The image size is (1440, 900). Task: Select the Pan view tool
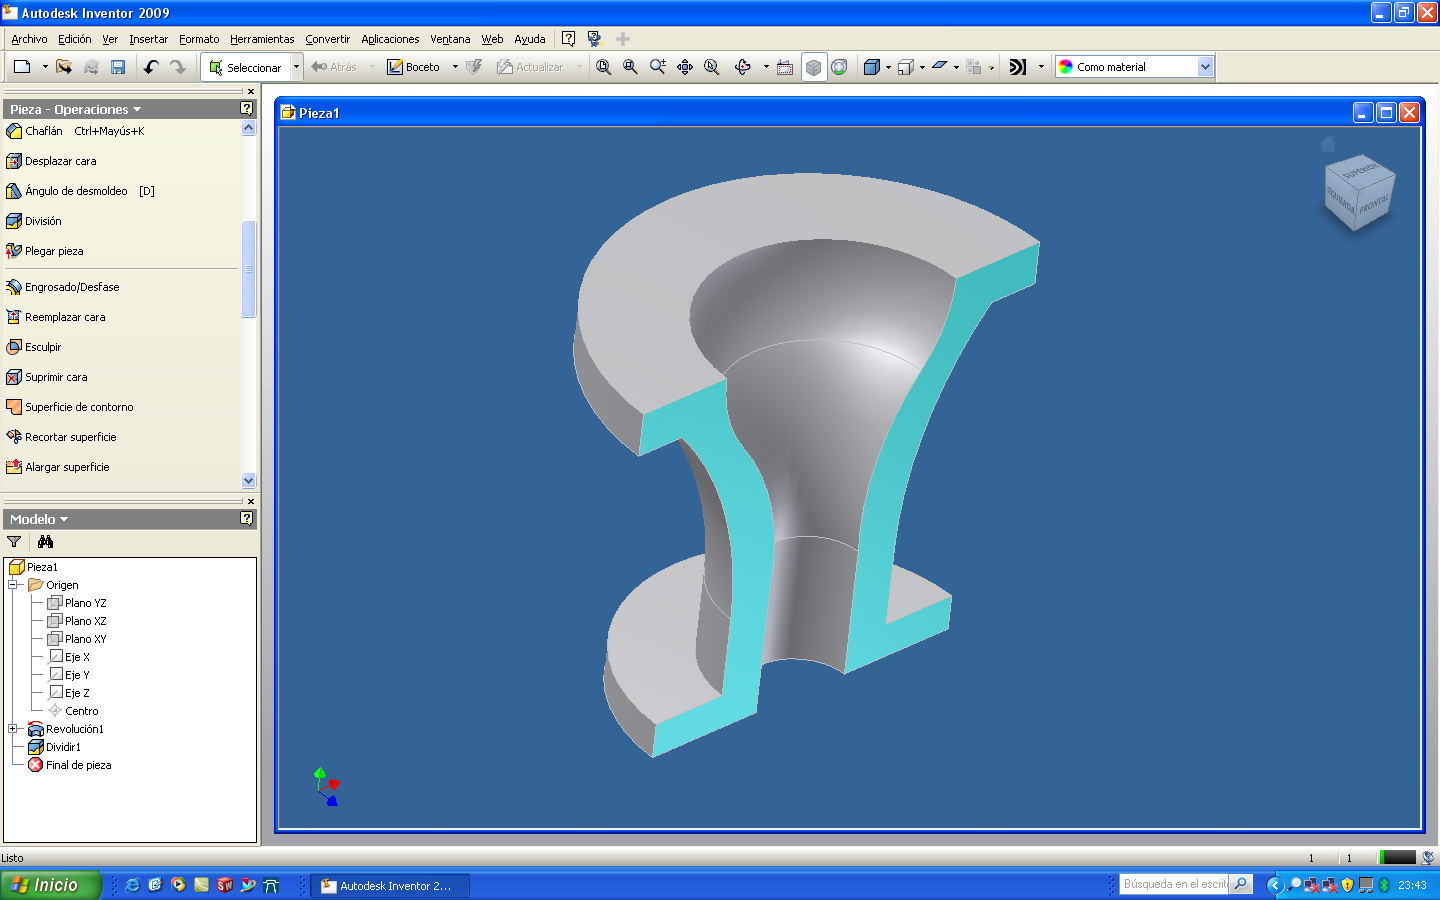(x=685, y=67)
